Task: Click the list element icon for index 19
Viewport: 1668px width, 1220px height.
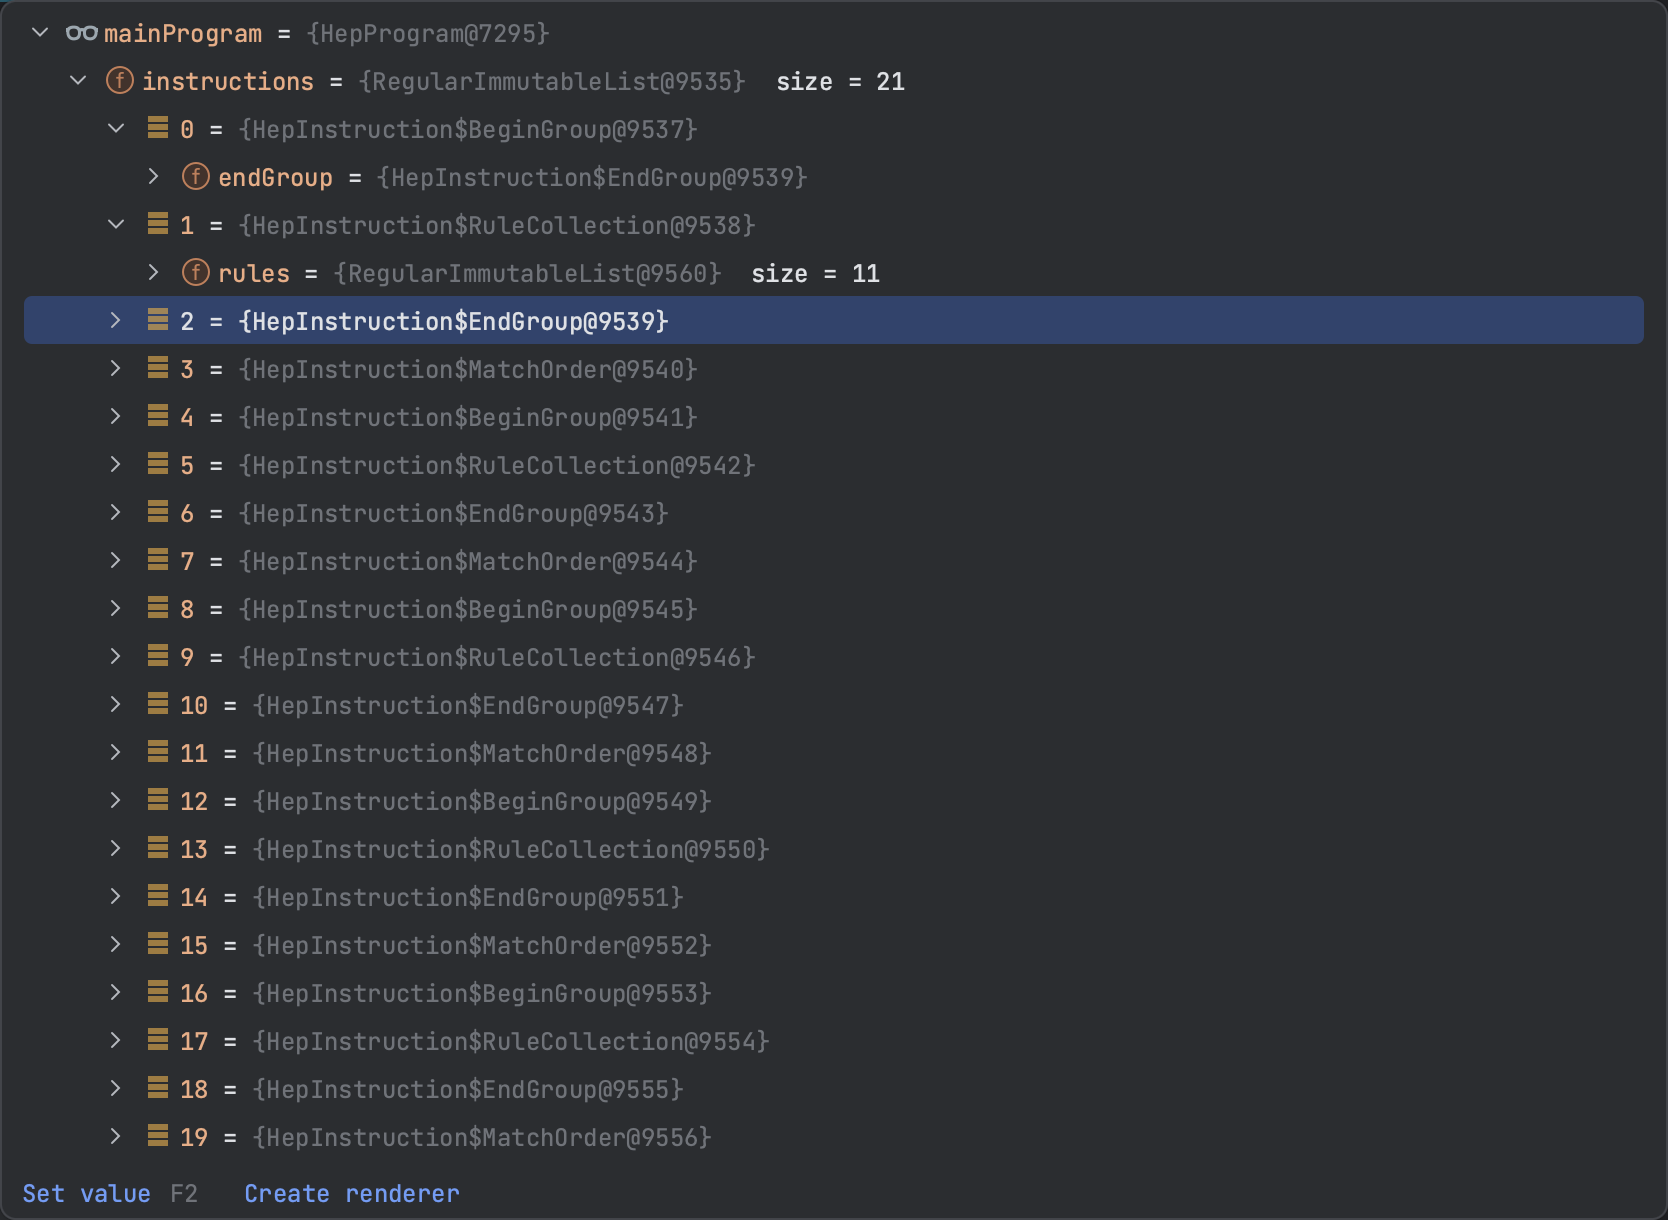Action: (158, 1136)
